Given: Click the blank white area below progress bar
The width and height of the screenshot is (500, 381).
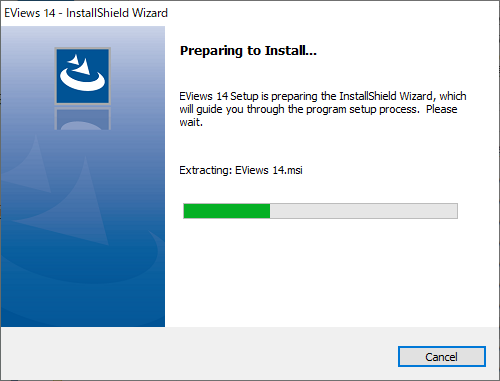Looking at the screenshot, I should tap(332, 273).
